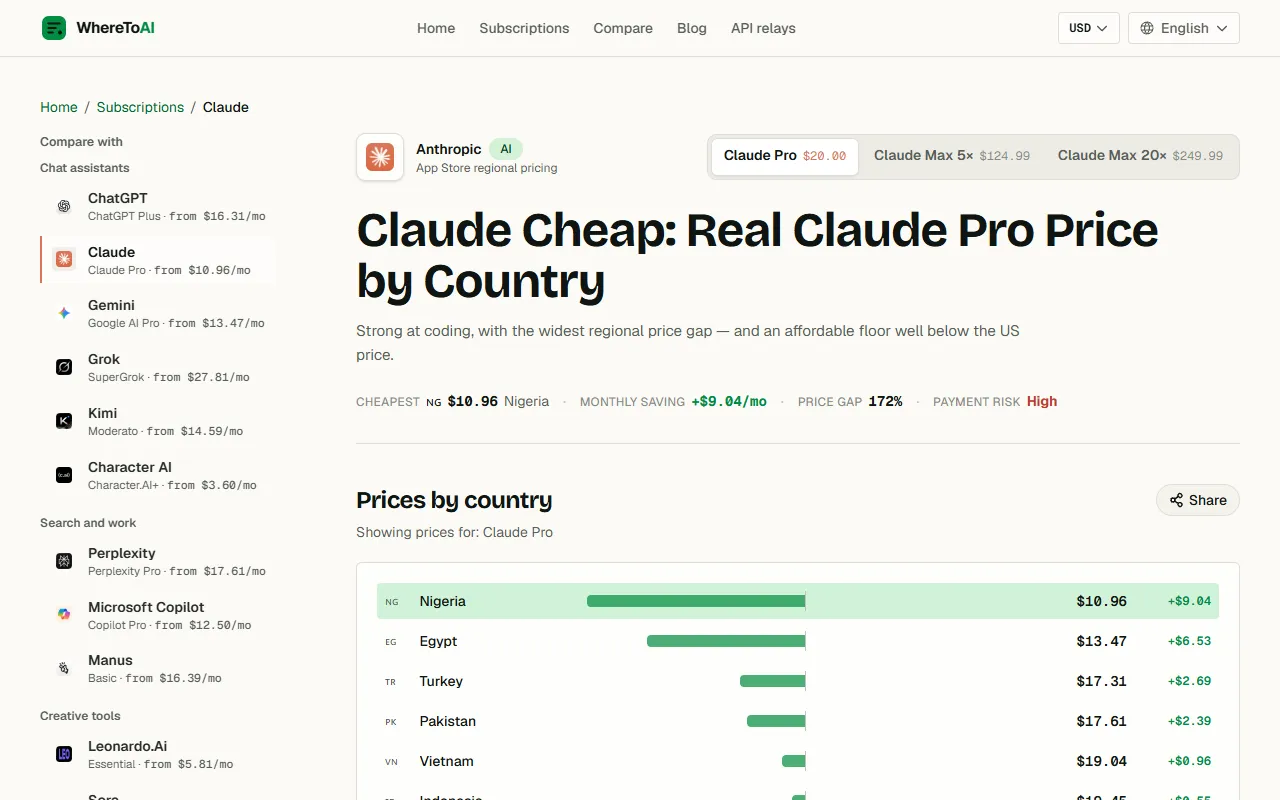
Task: Open Compare in top navigation
Action: pyautogui.click(x=623, y=28)
